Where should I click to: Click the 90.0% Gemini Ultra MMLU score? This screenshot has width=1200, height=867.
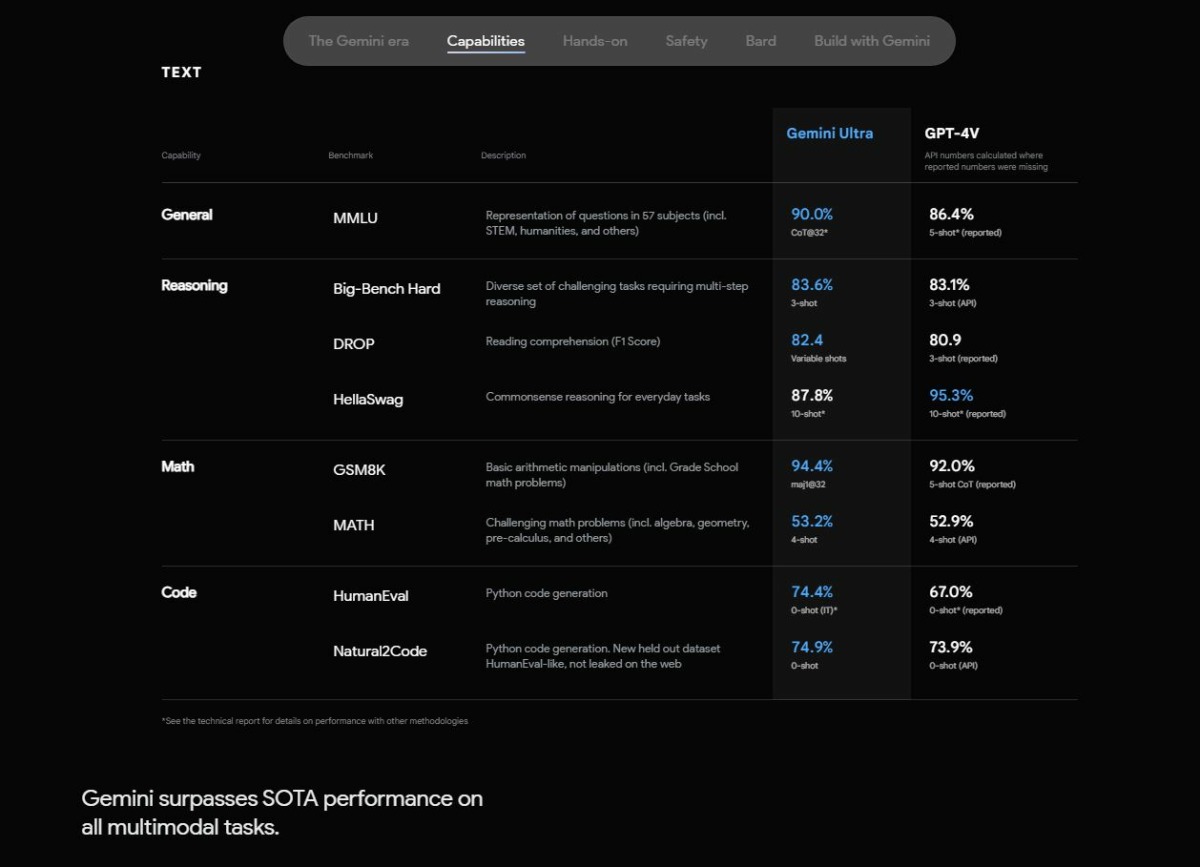[811, 214]
